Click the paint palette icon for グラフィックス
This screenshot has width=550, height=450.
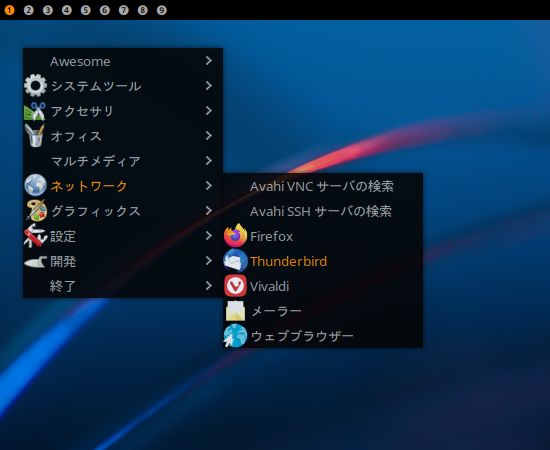tap(36, 210)
